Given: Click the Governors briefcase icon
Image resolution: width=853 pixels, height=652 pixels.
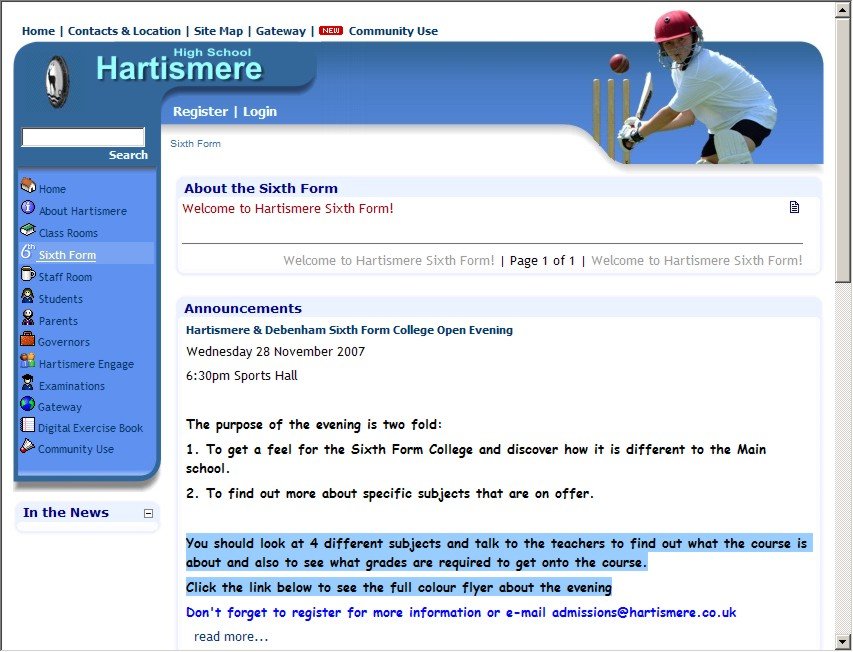Looking at the screenshot, I should click(28, 340).
